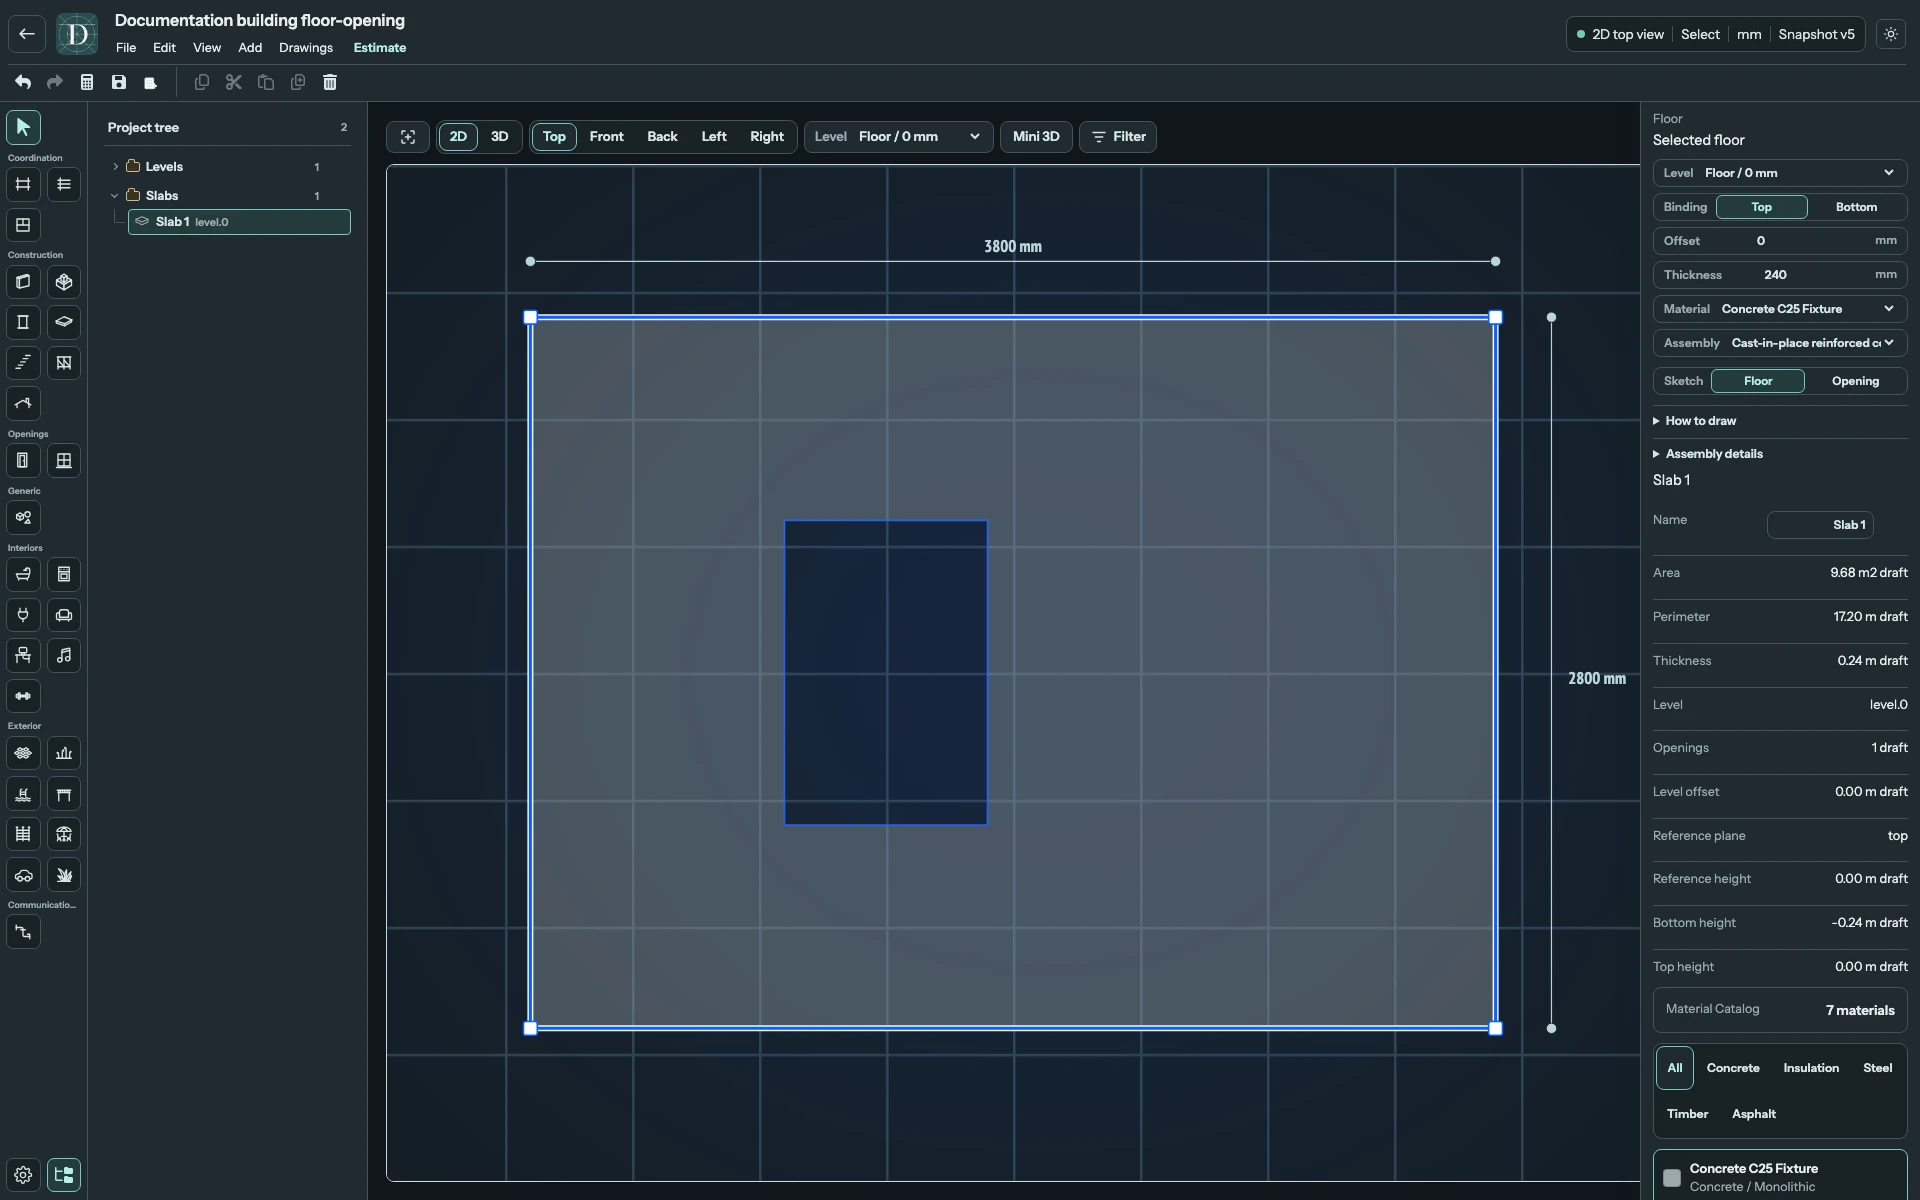Pick the music note tool
The image size is (1920, 1200).
pyautogui.click(x=64, y=656)
